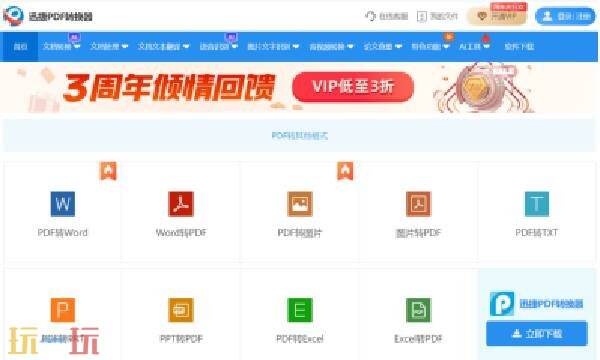Select the AI工具 navigation label
Viewport: 600px width, 360px height.
coord(470,46)
